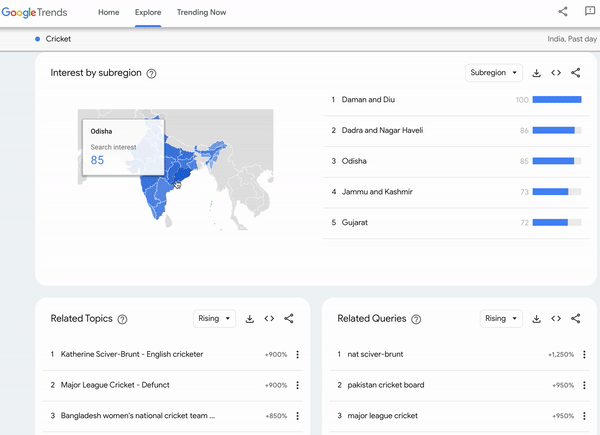Open the Rising dropdown in Related Queries
The width and height of the screenshot is (600, 435).
pos(501,319)
